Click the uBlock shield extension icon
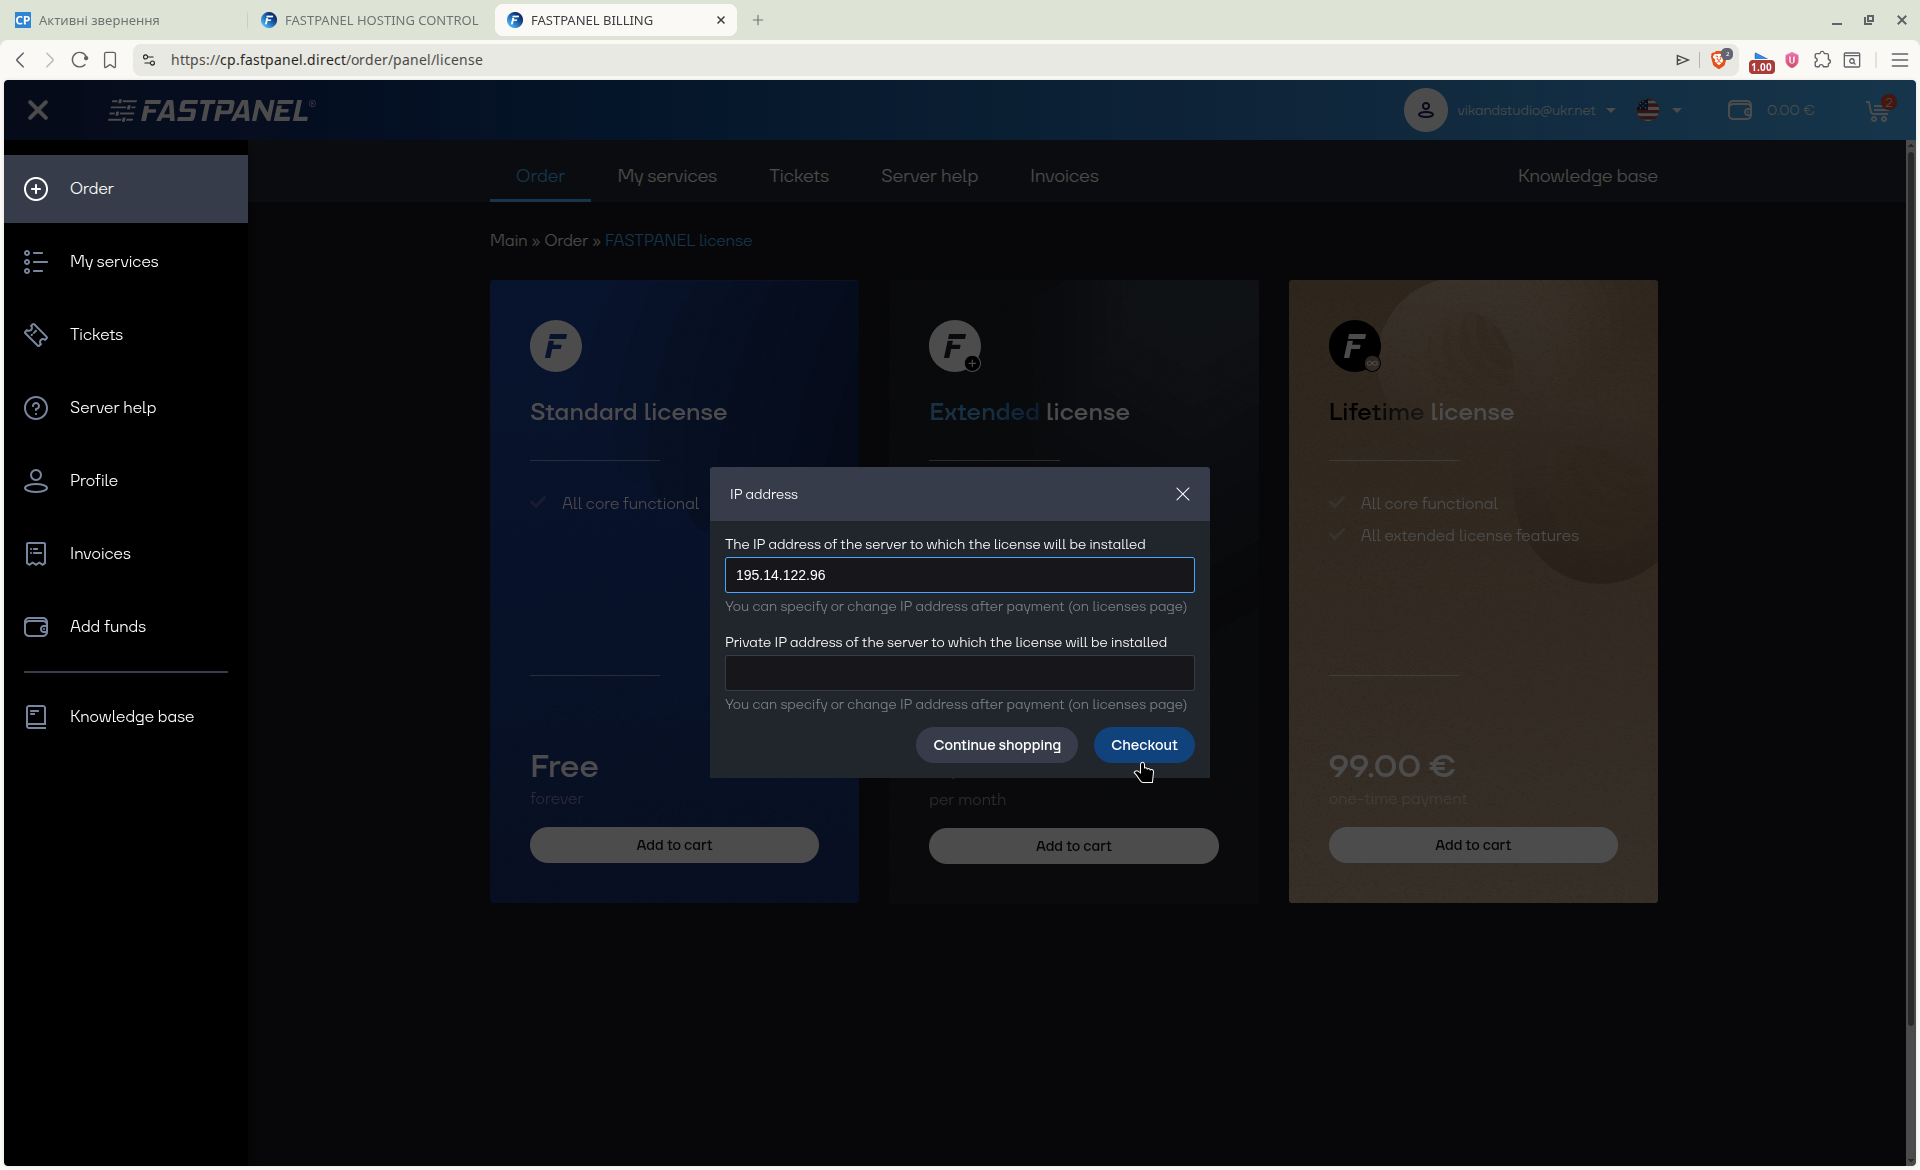The height and width of the screenshot is (1170, 1920). (1792, 60)
